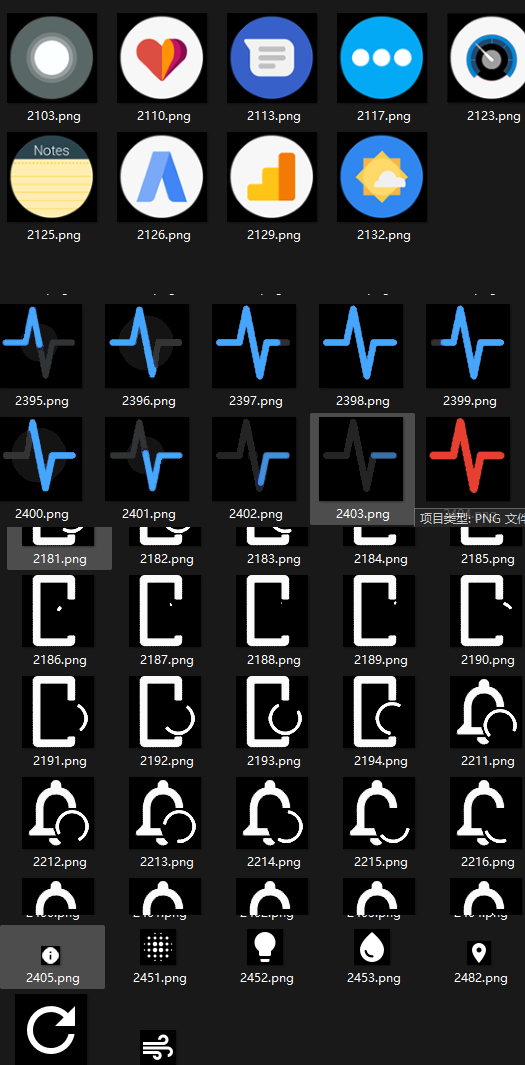Select the 2129.png orange bar chart icon
Viewport: 525px width, 1065px height.
tap(272, 177)
